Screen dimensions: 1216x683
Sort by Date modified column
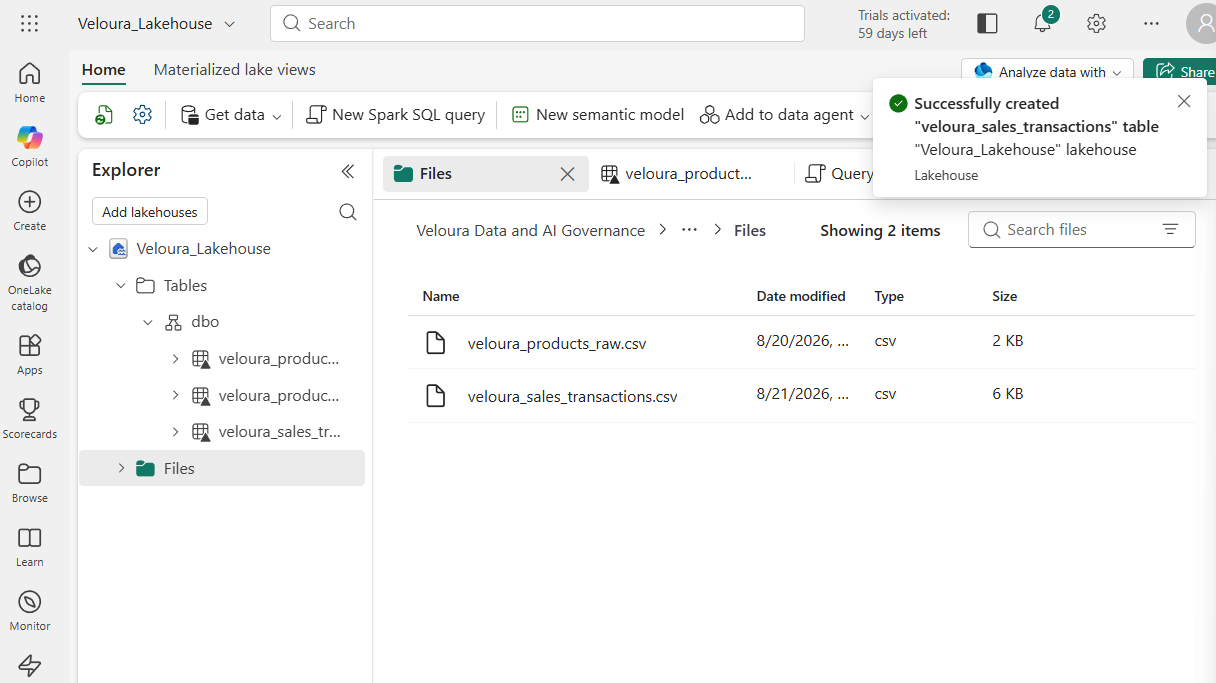click(801, 296)
